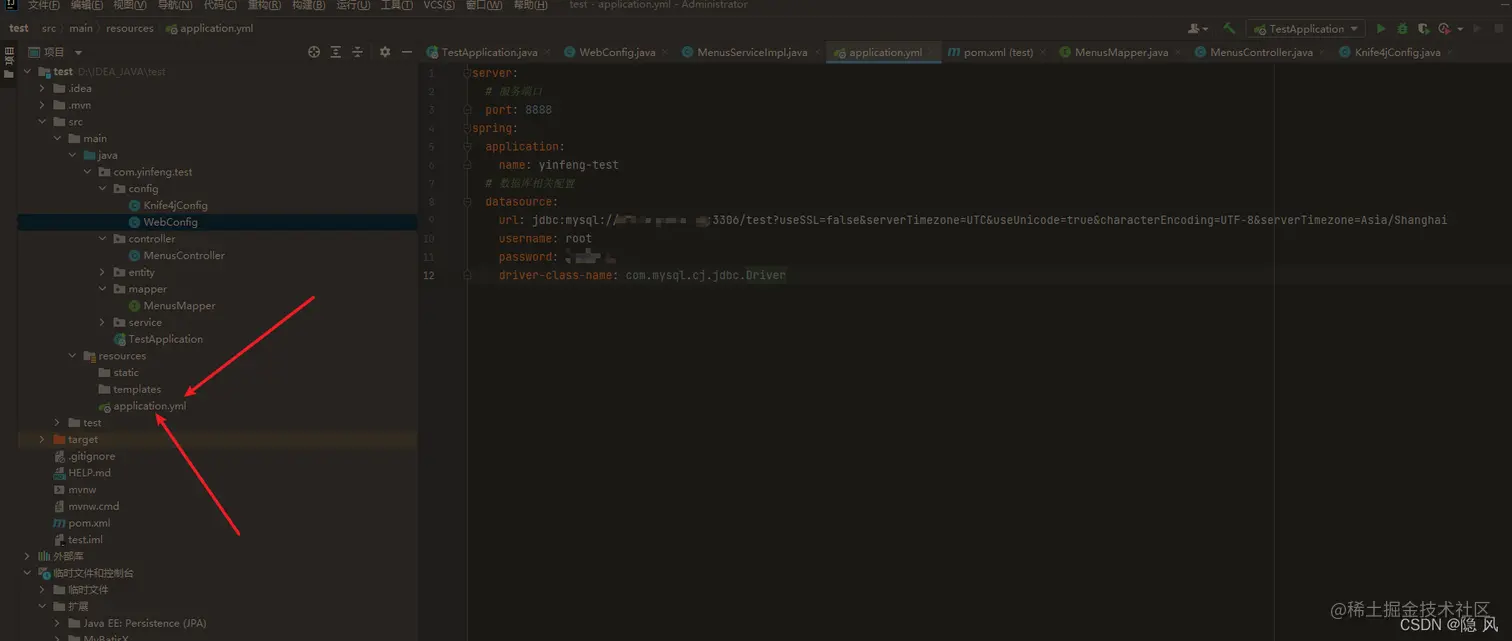Open the user account icon dropdown
The height and width of the screenshot is (641, 1512).
[1197, 29]
